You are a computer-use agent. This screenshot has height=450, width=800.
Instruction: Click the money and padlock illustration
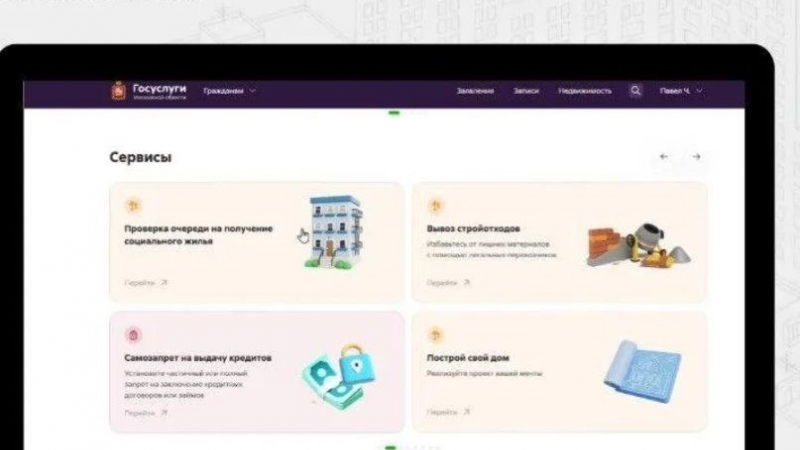point(339,376)
